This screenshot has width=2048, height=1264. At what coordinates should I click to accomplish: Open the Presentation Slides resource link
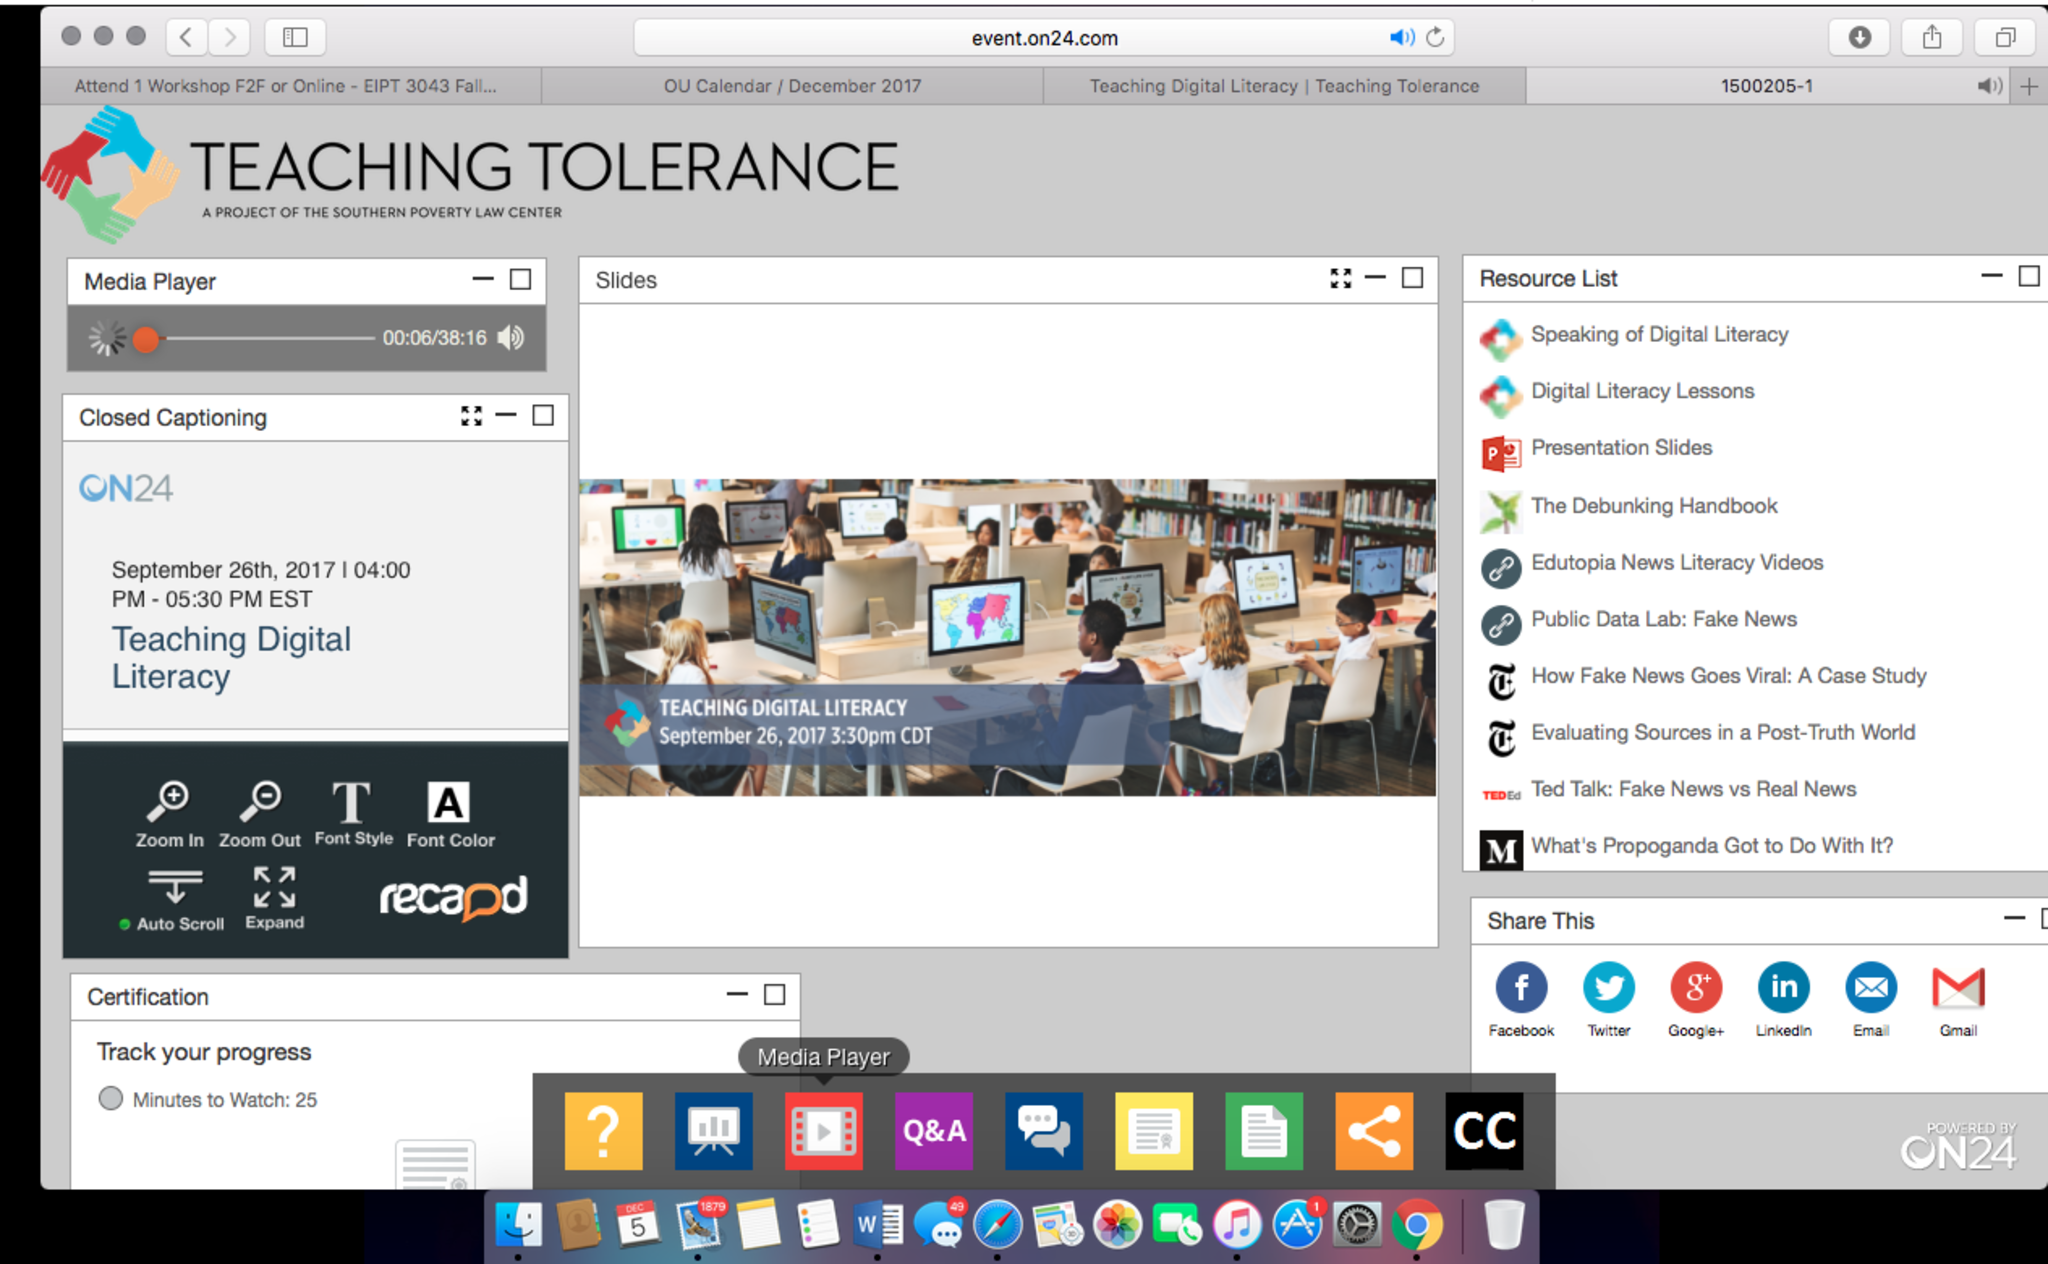tap(1621, 448)
